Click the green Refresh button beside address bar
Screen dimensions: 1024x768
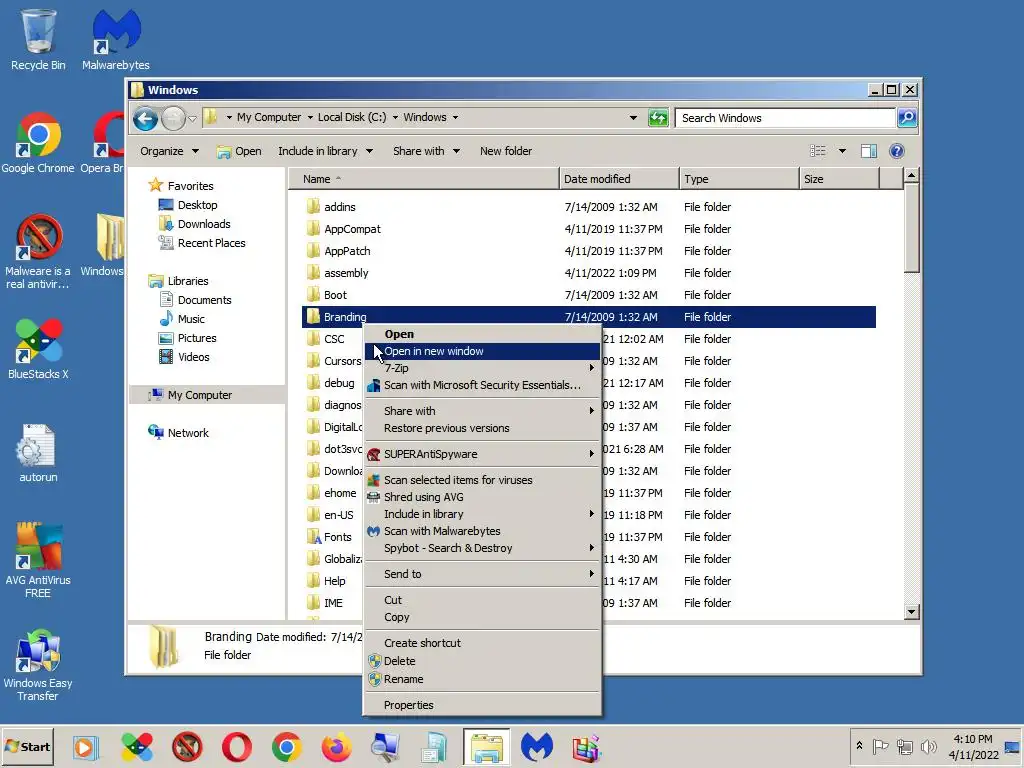click(658, 118)
